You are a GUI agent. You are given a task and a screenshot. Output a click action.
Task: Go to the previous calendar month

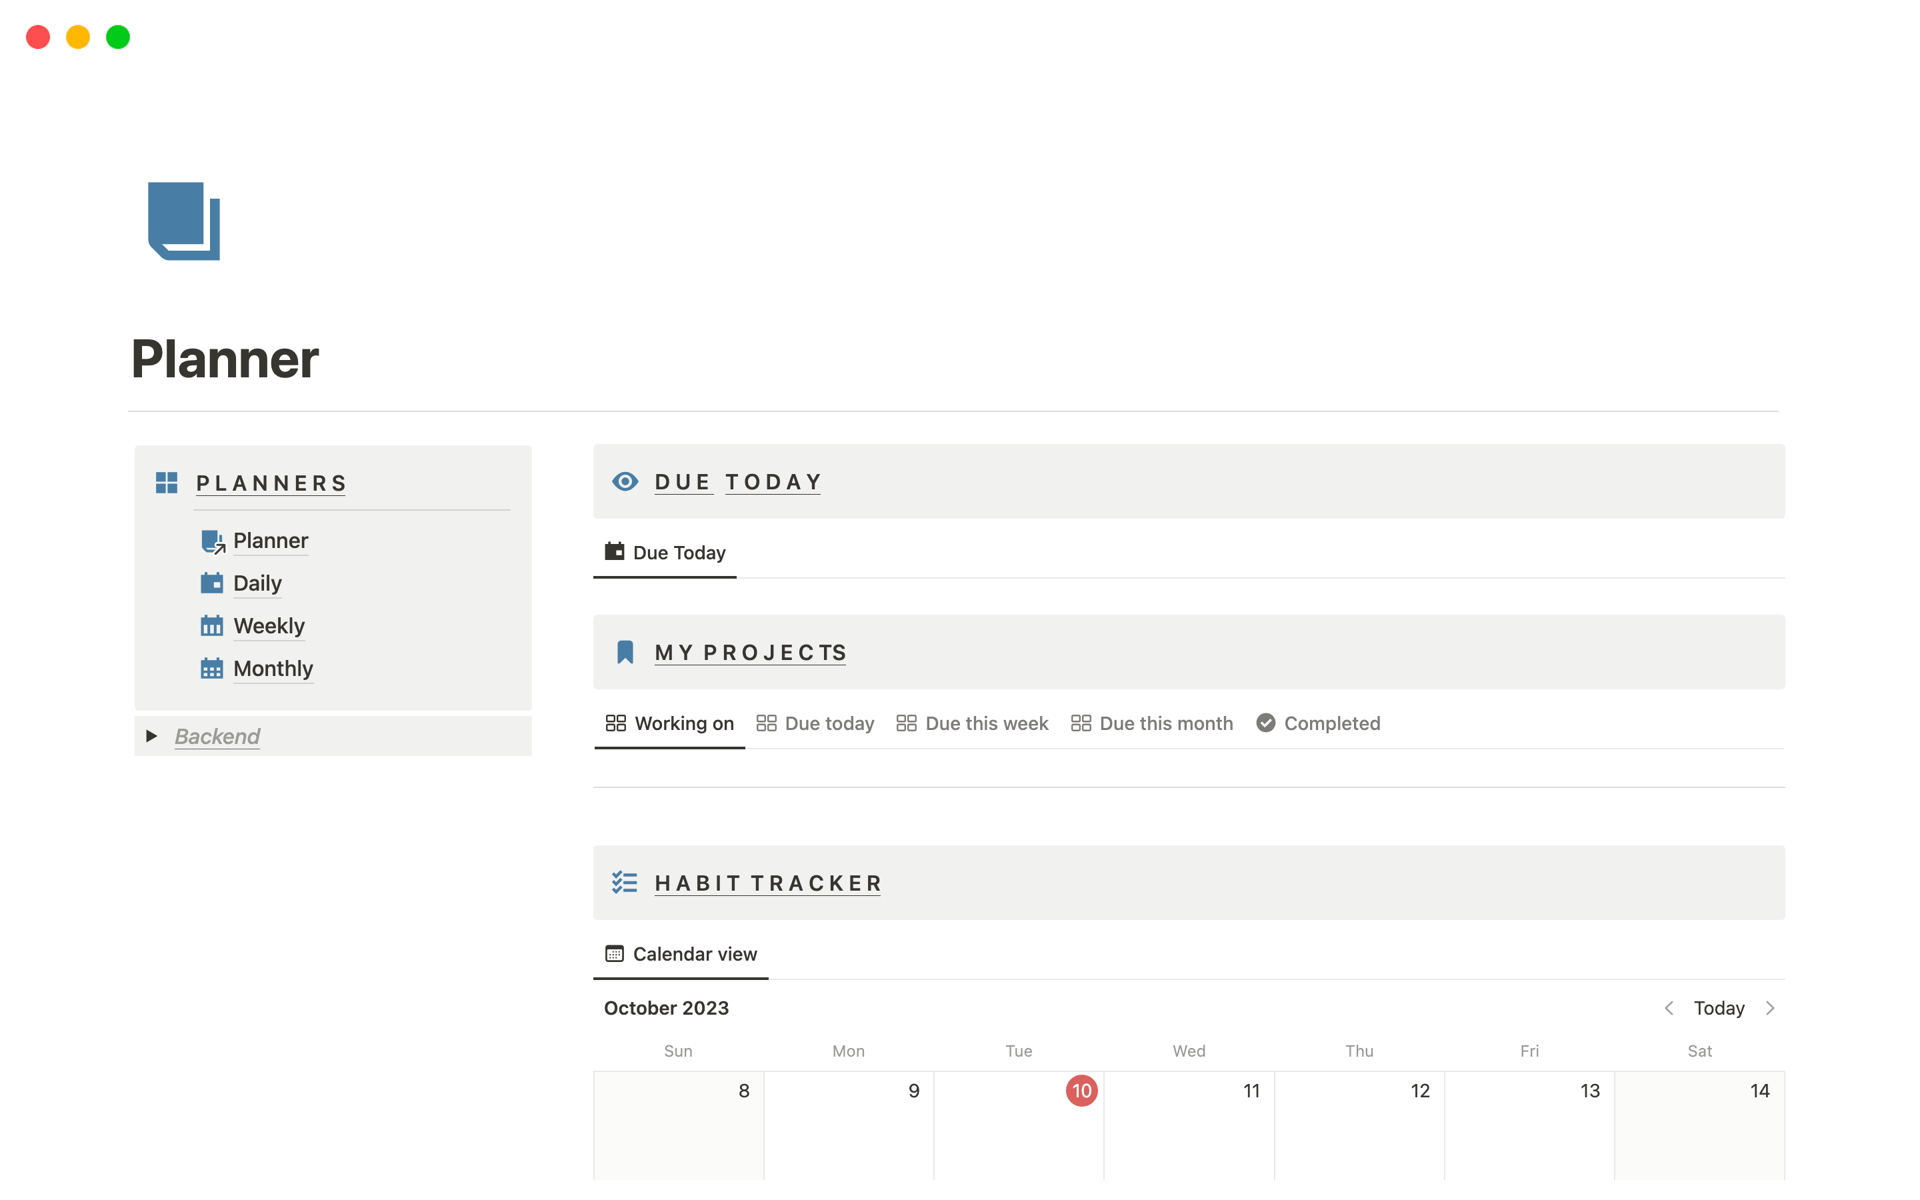[x=1669, y=1008]
